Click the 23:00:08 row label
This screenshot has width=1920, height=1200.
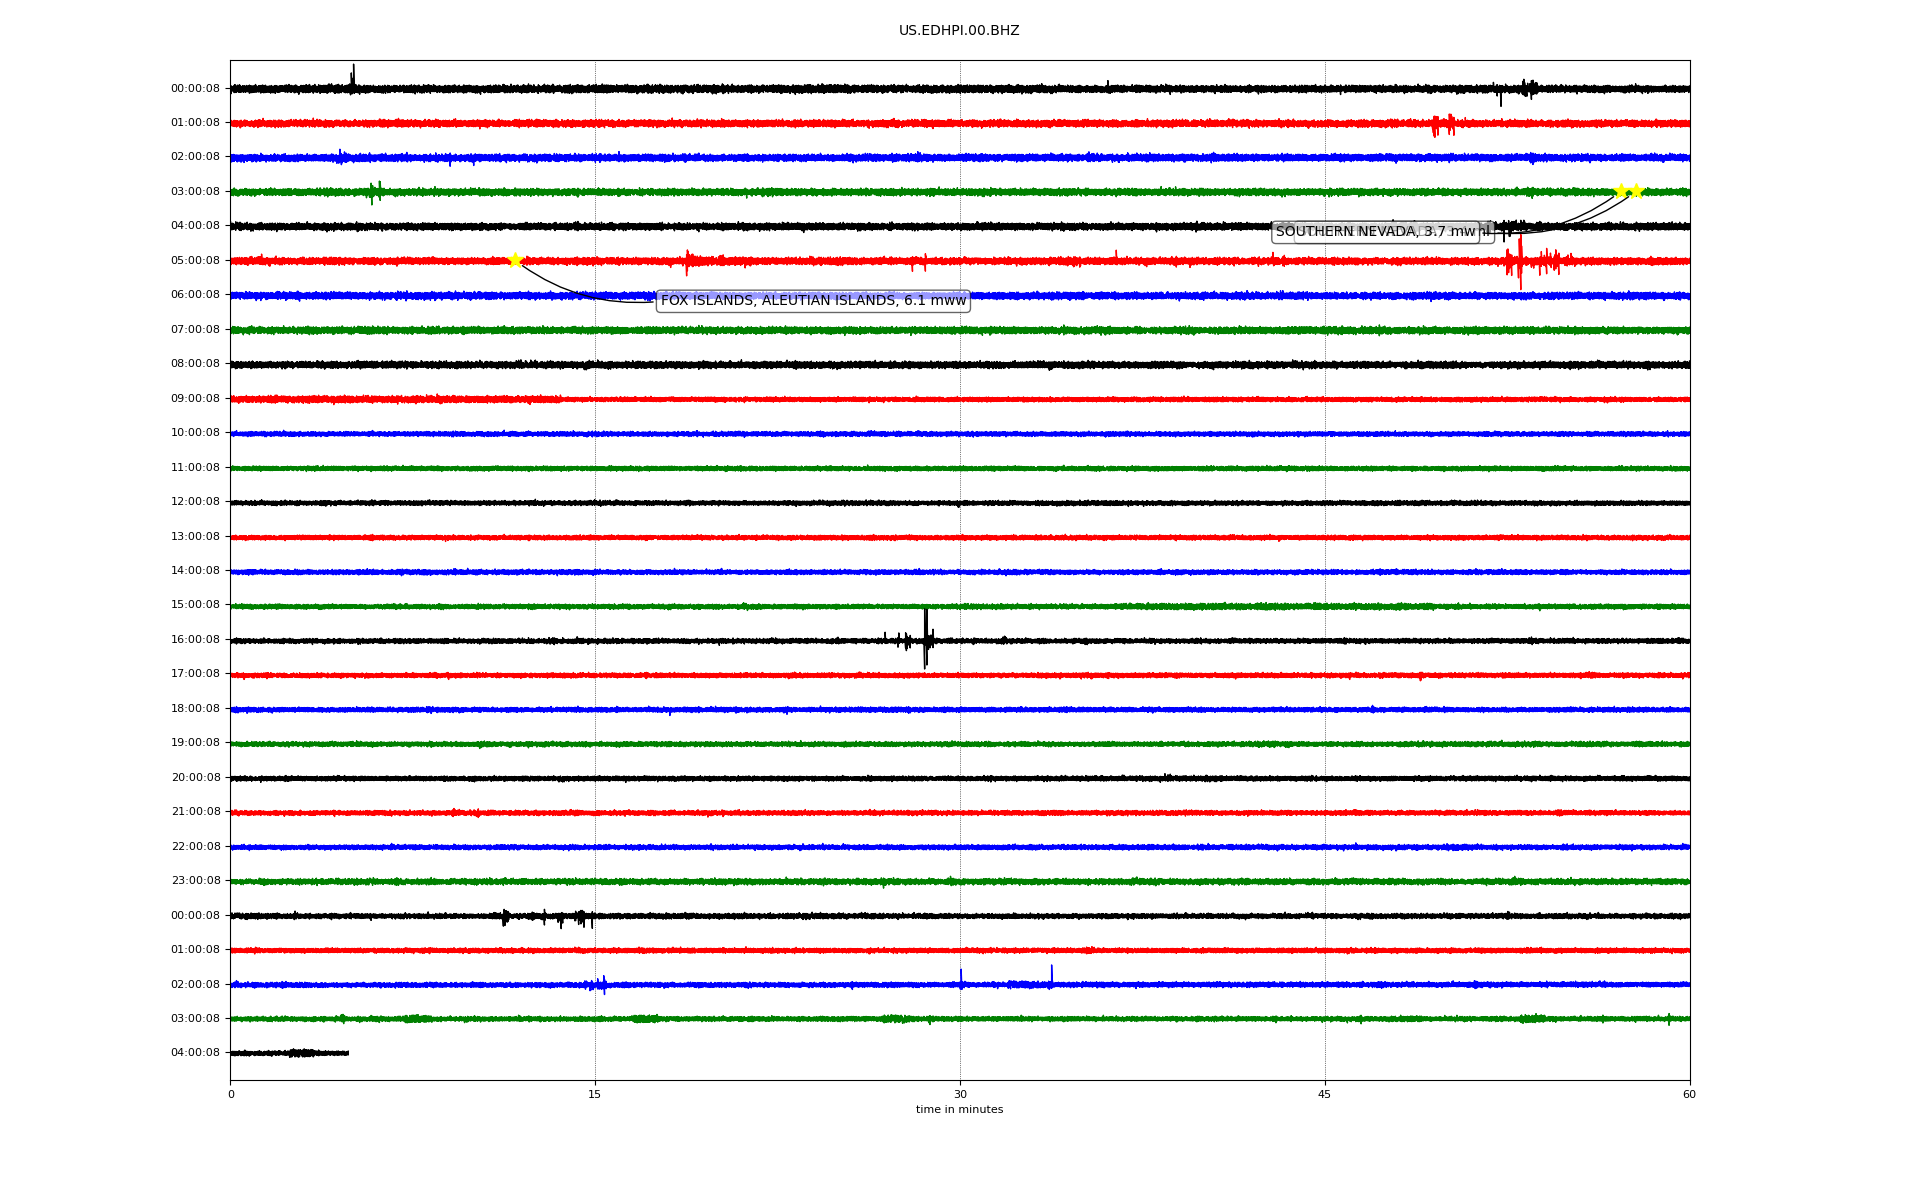195,881
